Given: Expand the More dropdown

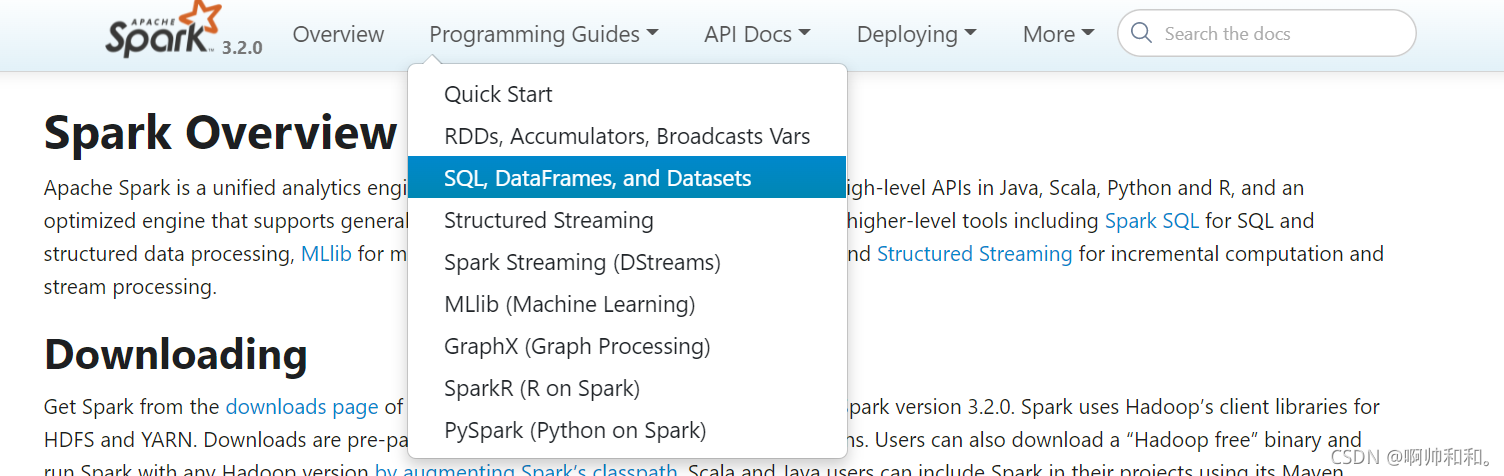Looking at the screenshot, I should click(1058, 34).
